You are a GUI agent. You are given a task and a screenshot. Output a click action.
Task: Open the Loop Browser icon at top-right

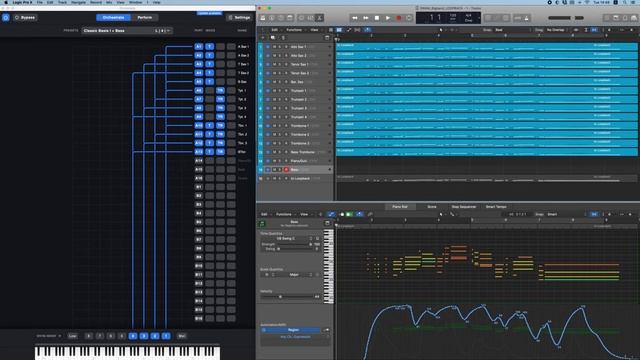pyautogui.click(x=624, y=18)
